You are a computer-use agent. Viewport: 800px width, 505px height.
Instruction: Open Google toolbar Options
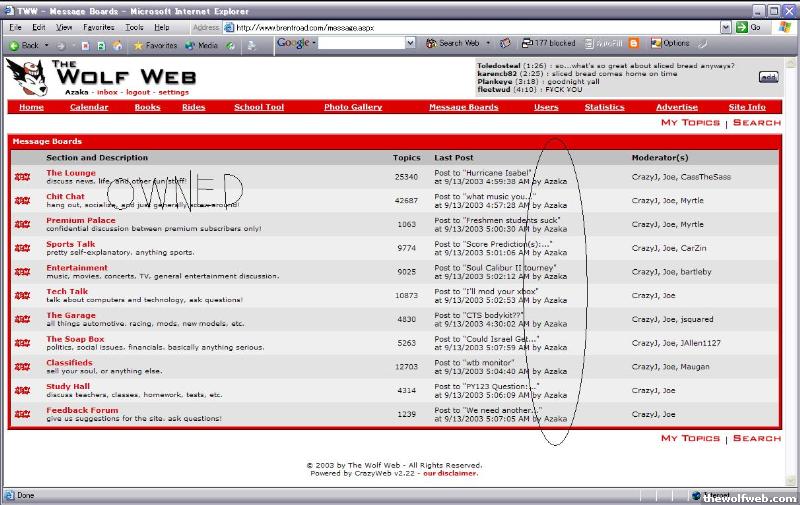[x=670, y=43]
